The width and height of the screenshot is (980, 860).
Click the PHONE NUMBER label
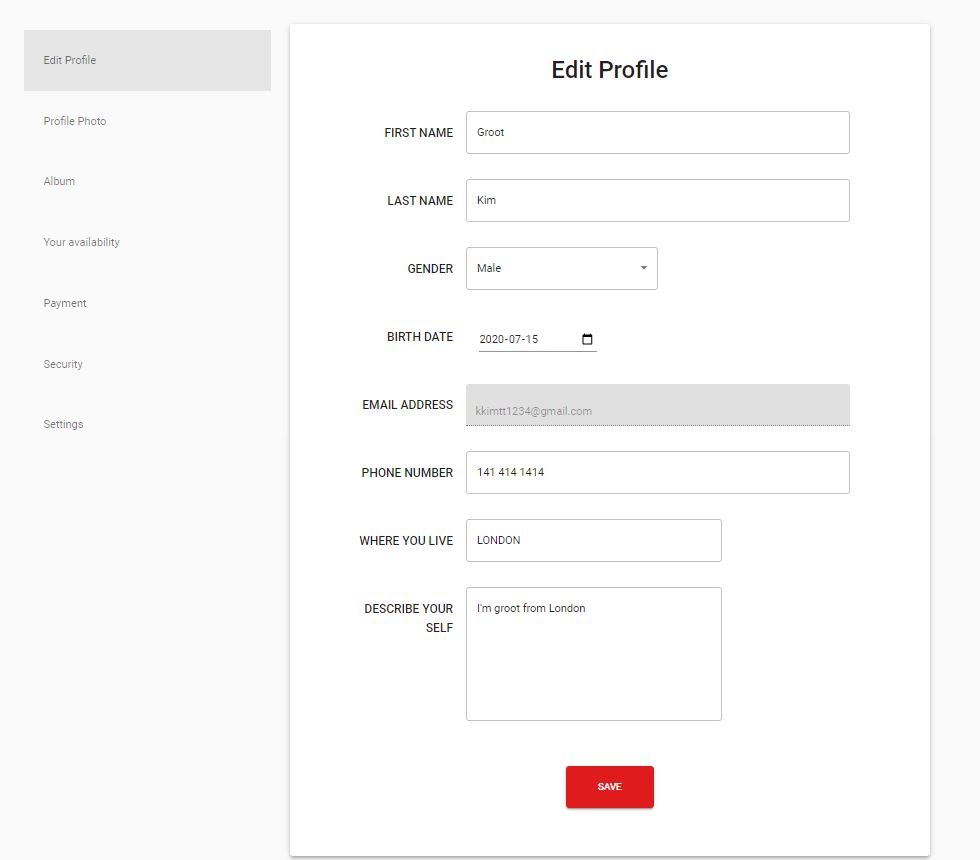pos(407,473)
